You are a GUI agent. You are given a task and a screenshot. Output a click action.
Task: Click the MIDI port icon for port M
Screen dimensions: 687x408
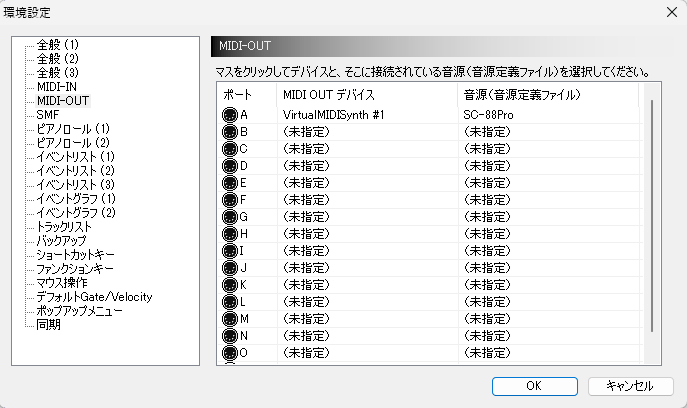[230, 319]
